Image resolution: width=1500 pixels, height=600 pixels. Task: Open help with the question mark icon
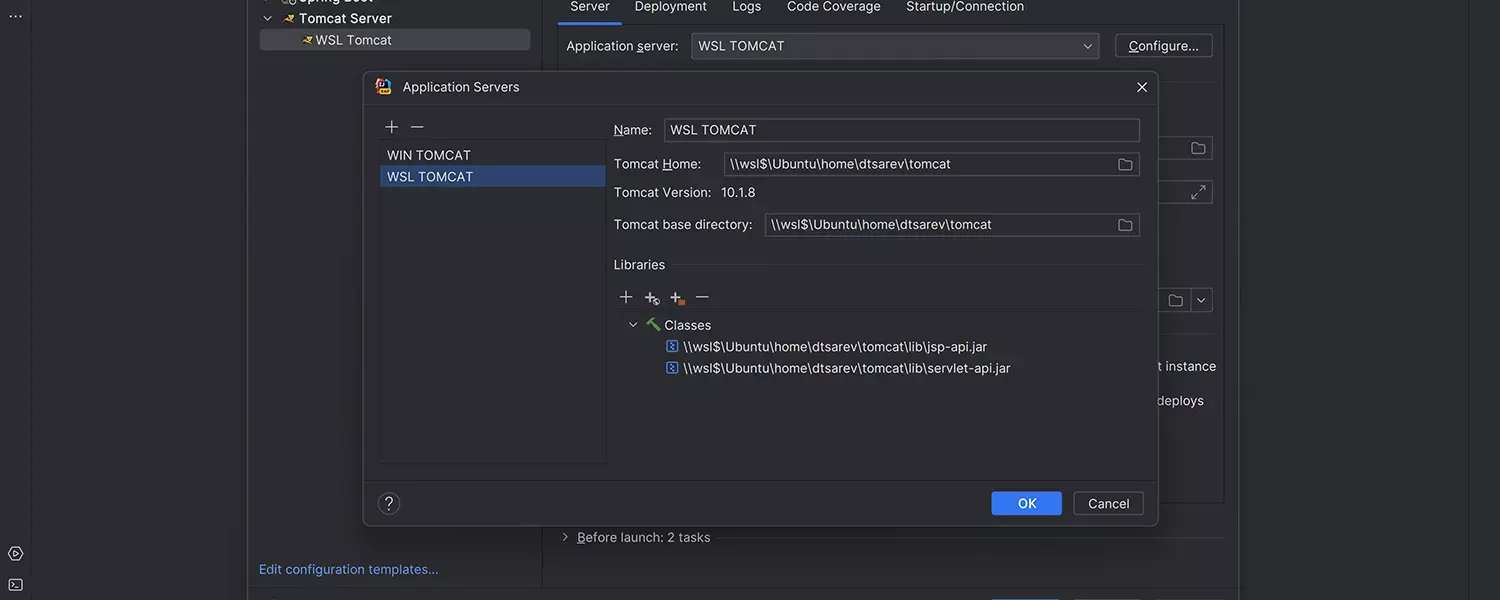pyautogui.click(x=389, y=503)
